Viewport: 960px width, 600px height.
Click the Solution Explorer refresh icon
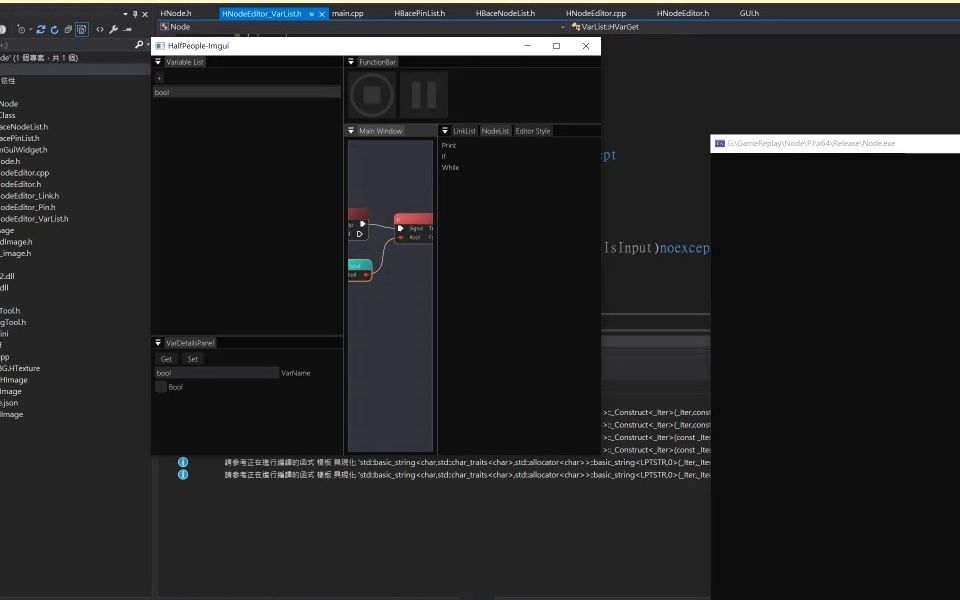[x=54, y=29]
